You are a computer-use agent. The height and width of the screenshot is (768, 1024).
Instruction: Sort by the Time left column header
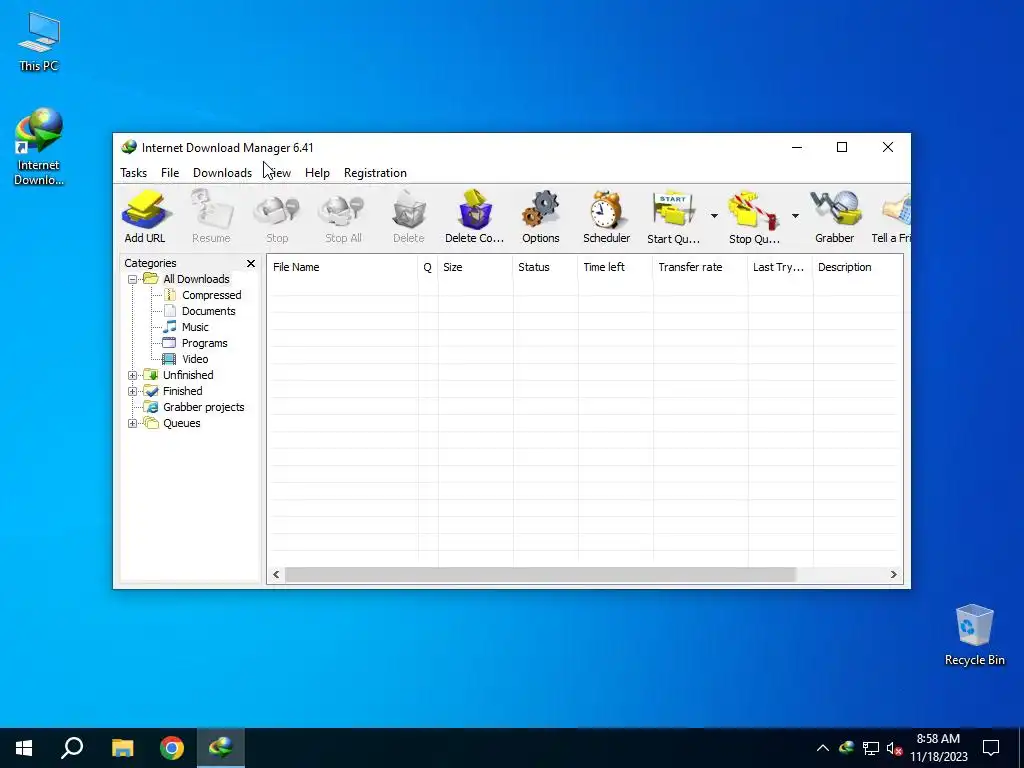pos(615,267)
